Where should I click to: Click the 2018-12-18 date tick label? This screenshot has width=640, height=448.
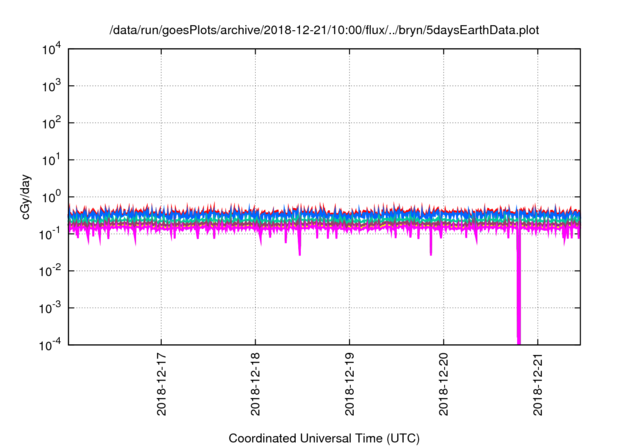256,384
